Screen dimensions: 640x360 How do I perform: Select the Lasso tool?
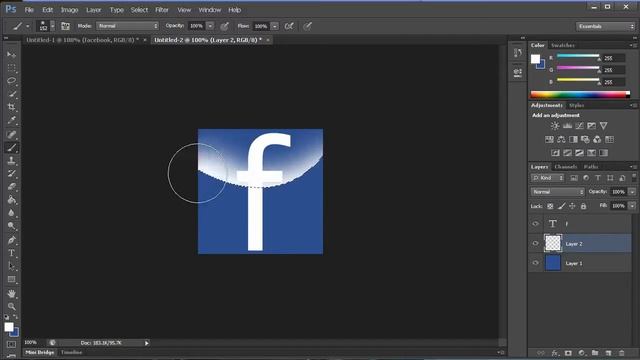(11, 81)
